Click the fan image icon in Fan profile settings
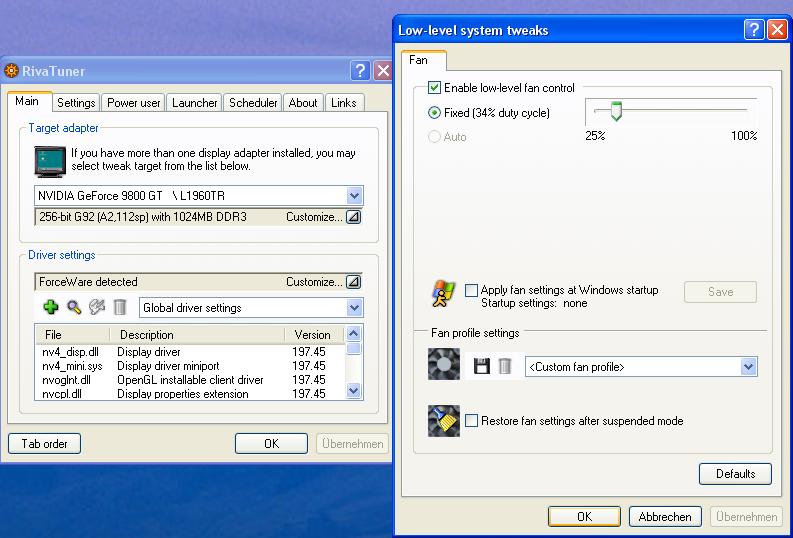Viewport: 793px width, 538px height. [444, 364]
